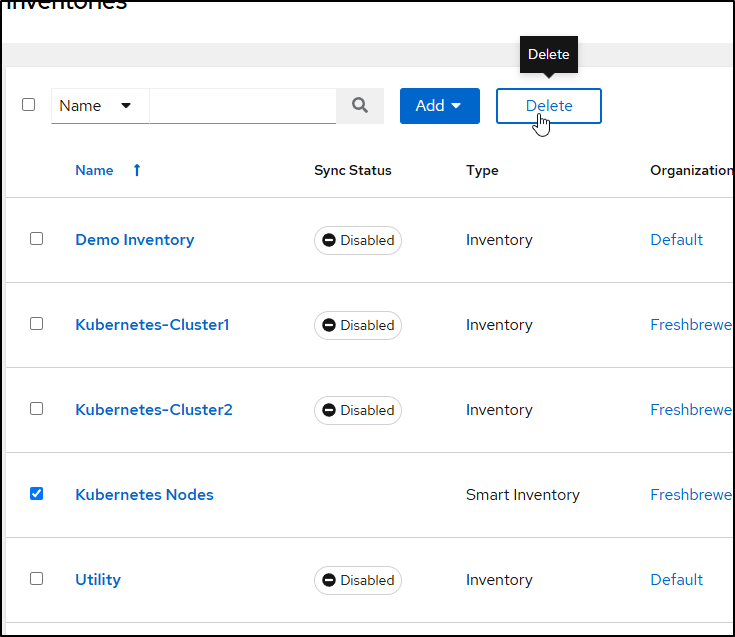Open the Kubernetes-Cluster2 inventory link
The width and height of the screenshot is (735, 637).
(x=154, y=410)
